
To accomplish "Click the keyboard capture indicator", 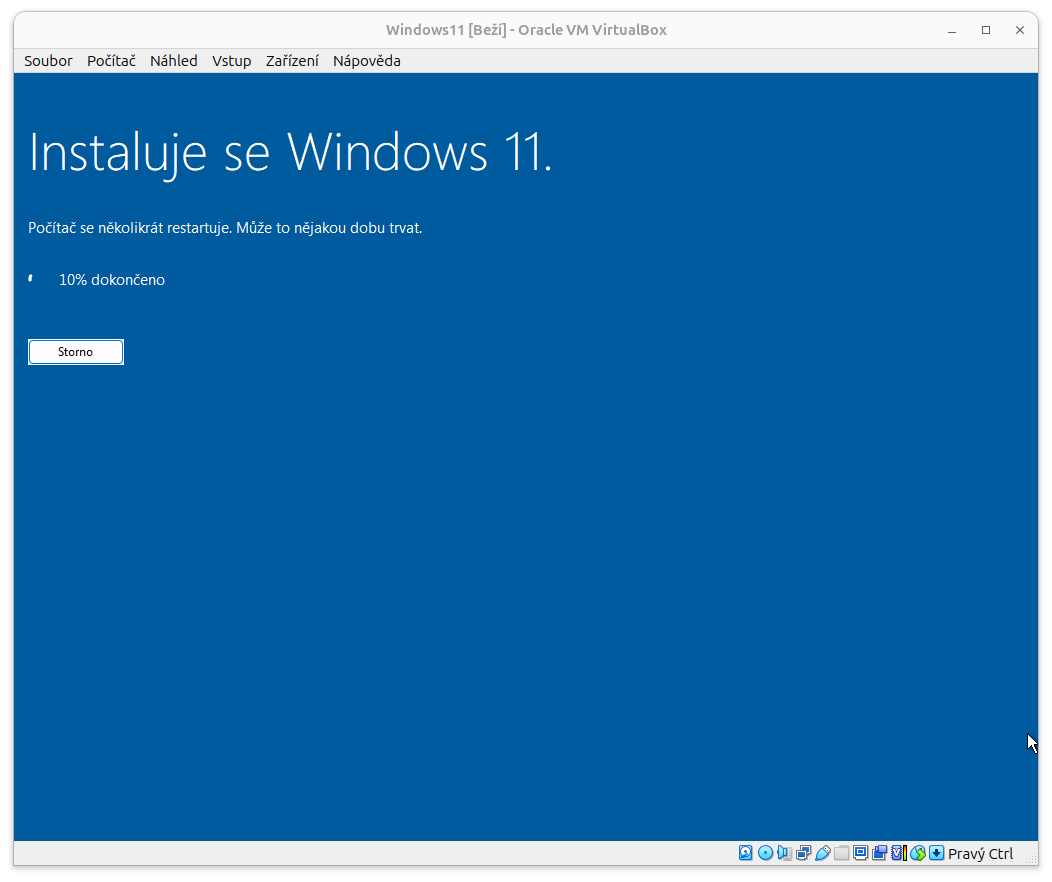I will pos(935,852).
